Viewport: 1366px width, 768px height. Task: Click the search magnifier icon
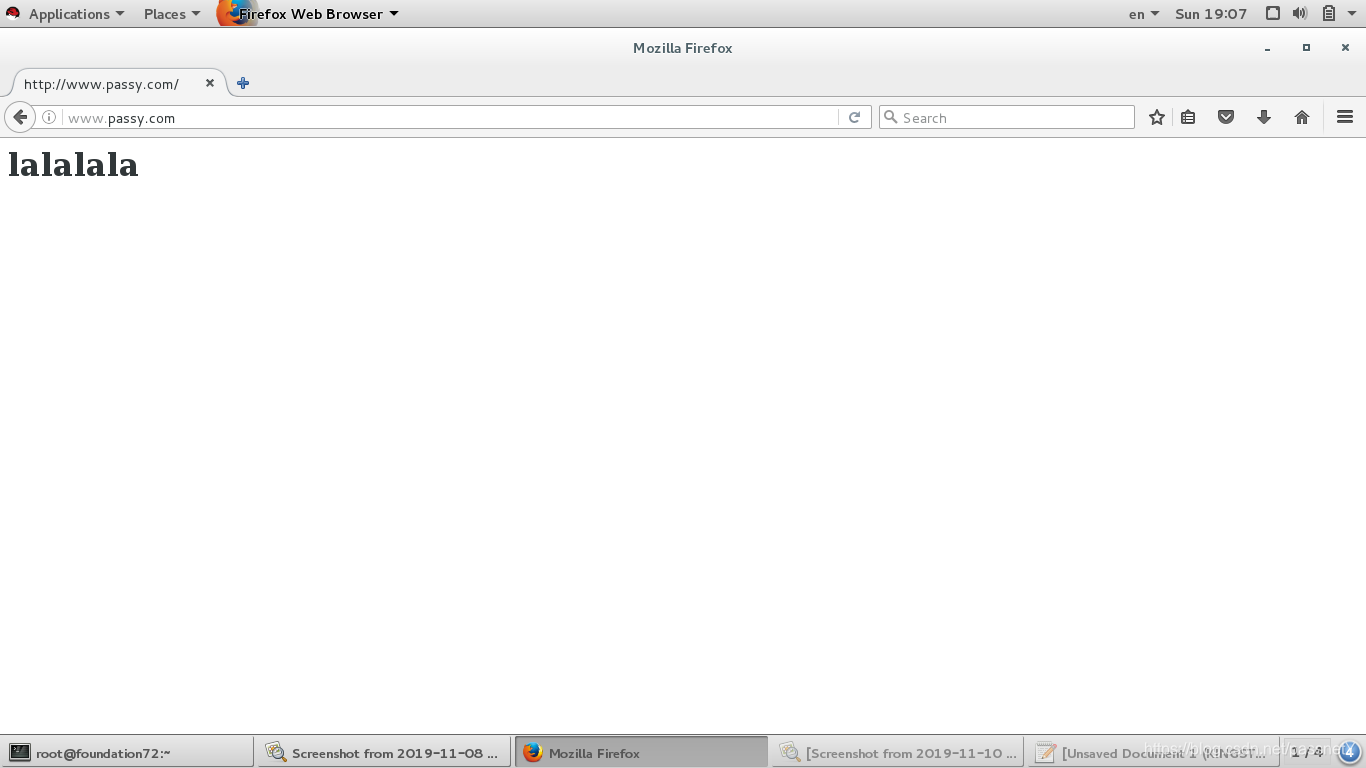click(x=890, y=117)
